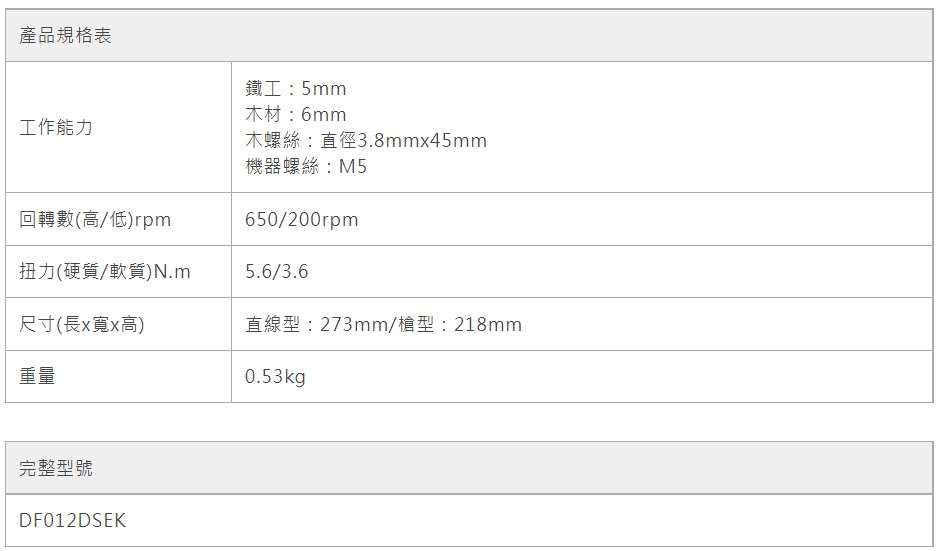This screenshot has height=551, width=938.
Task: Select the 0.53kg weight value
Action: point(275,377)
